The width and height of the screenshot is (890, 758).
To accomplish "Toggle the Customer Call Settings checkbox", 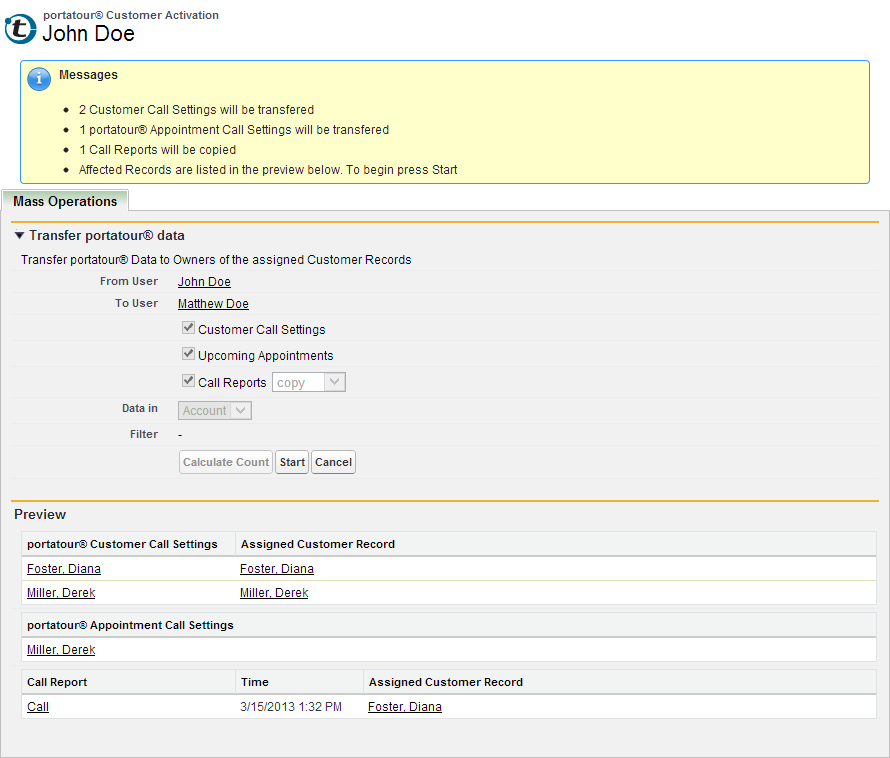I will click(188, 328).
